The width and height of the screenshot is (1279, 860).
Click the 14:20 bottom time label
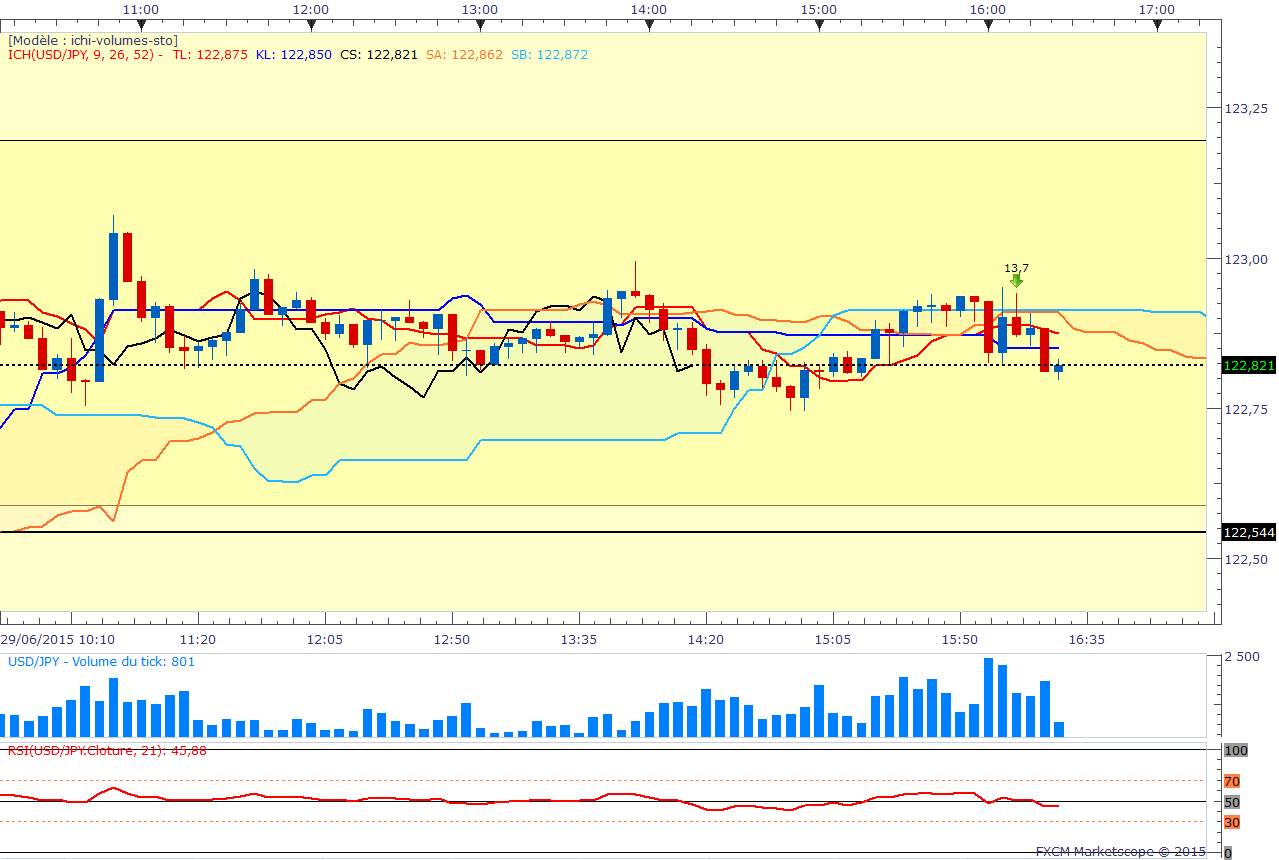(x=706, y=639)
